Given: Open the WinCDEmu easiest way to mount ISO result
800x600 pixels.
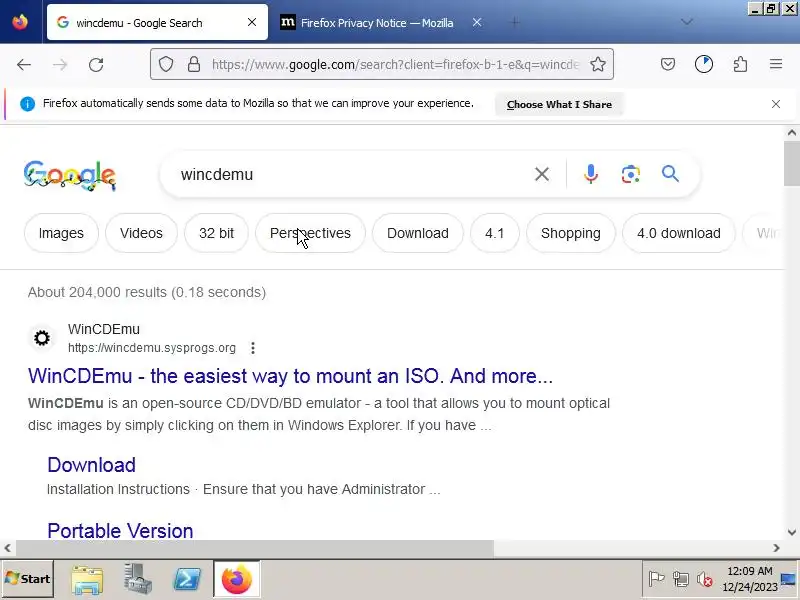Looking at the screenshot, I should click(x=290, y=376).
